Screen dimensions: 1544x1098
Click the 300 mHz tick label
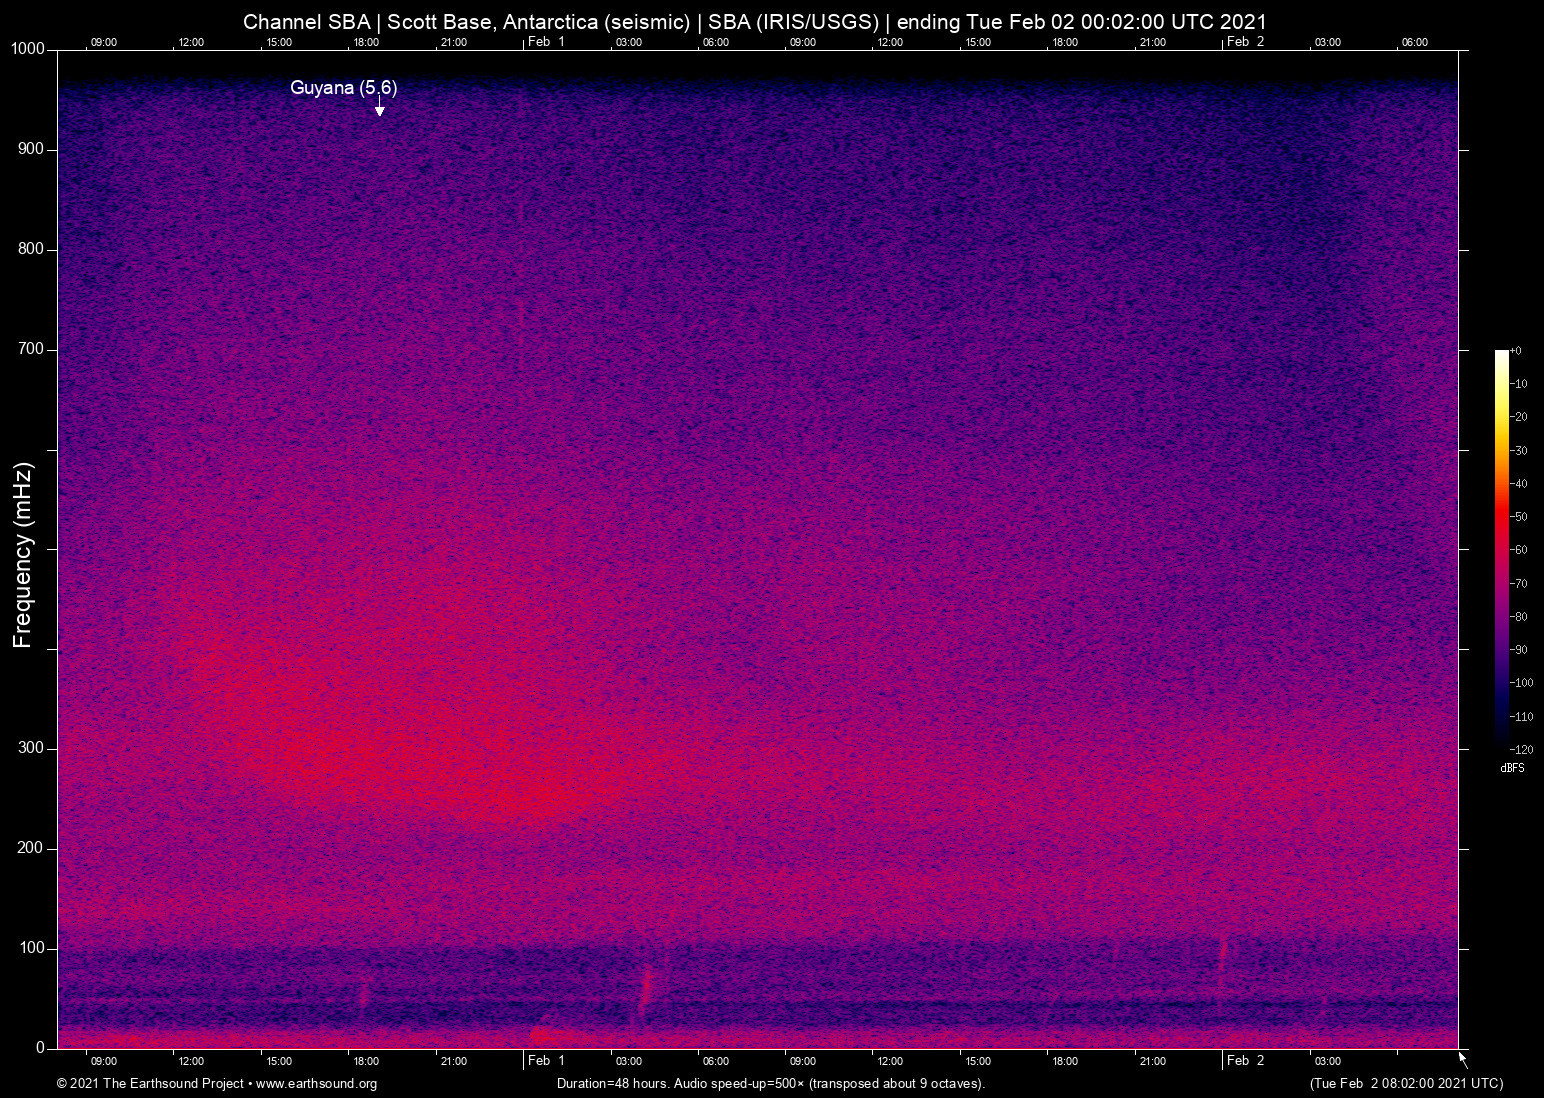point(32,747)
